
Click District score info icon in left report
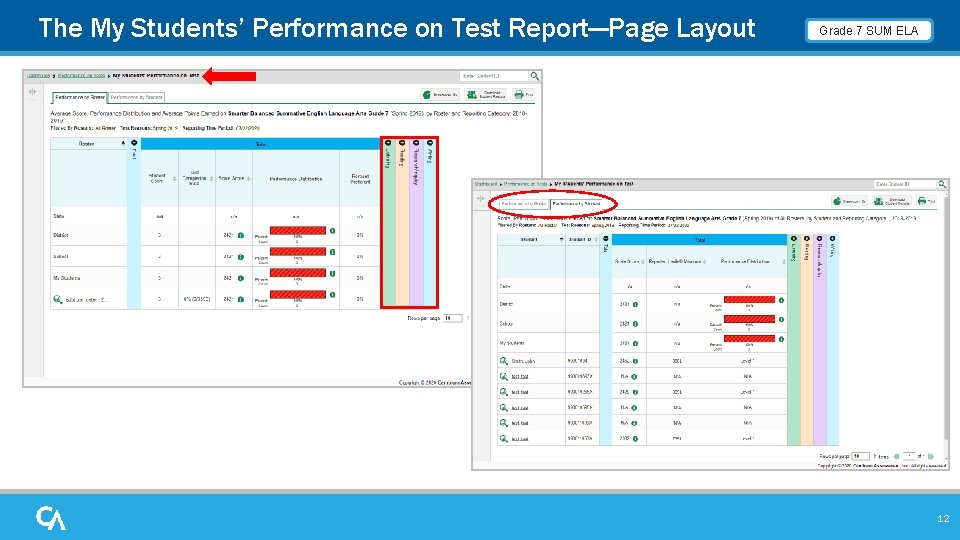(241, 235)
